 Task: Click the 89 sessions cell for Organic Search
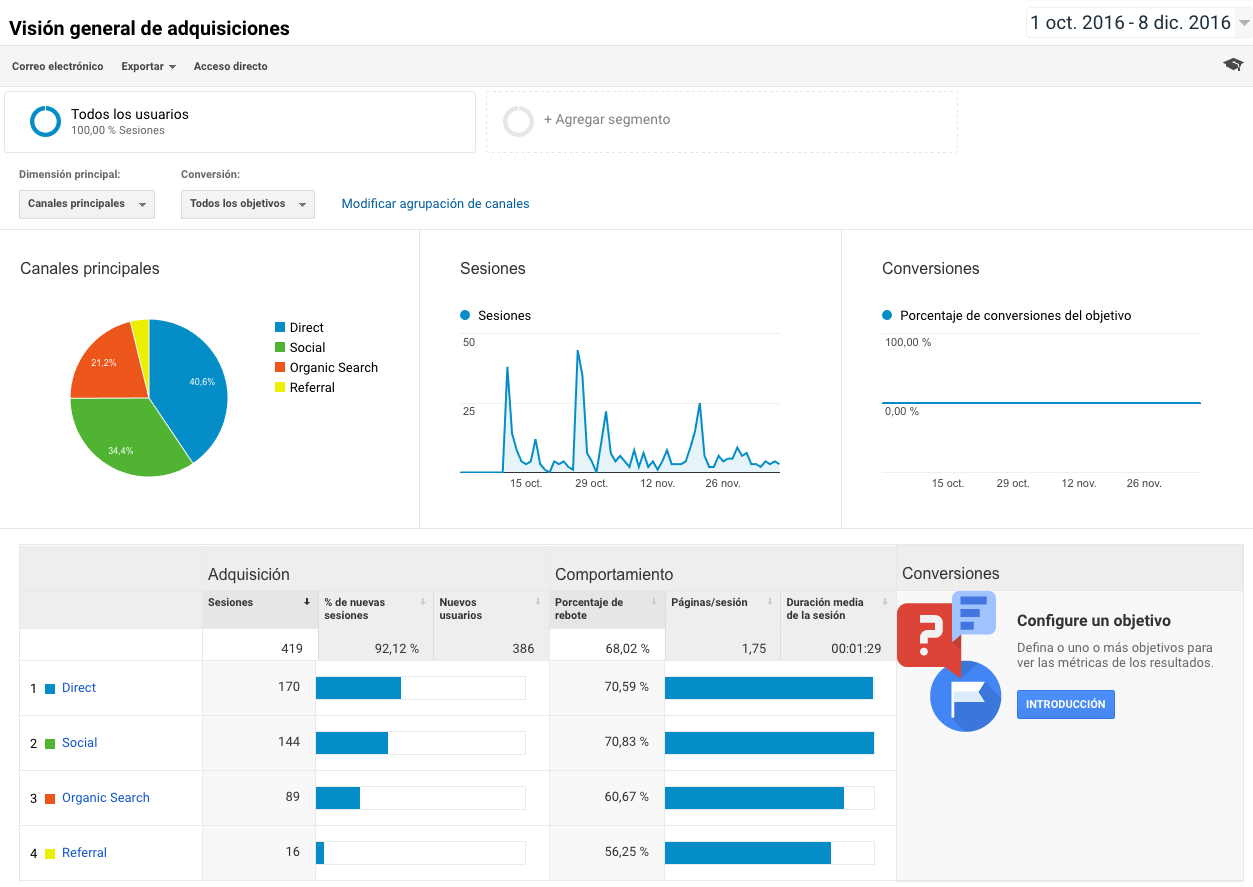pyautogui.click(x=292, y=797)
